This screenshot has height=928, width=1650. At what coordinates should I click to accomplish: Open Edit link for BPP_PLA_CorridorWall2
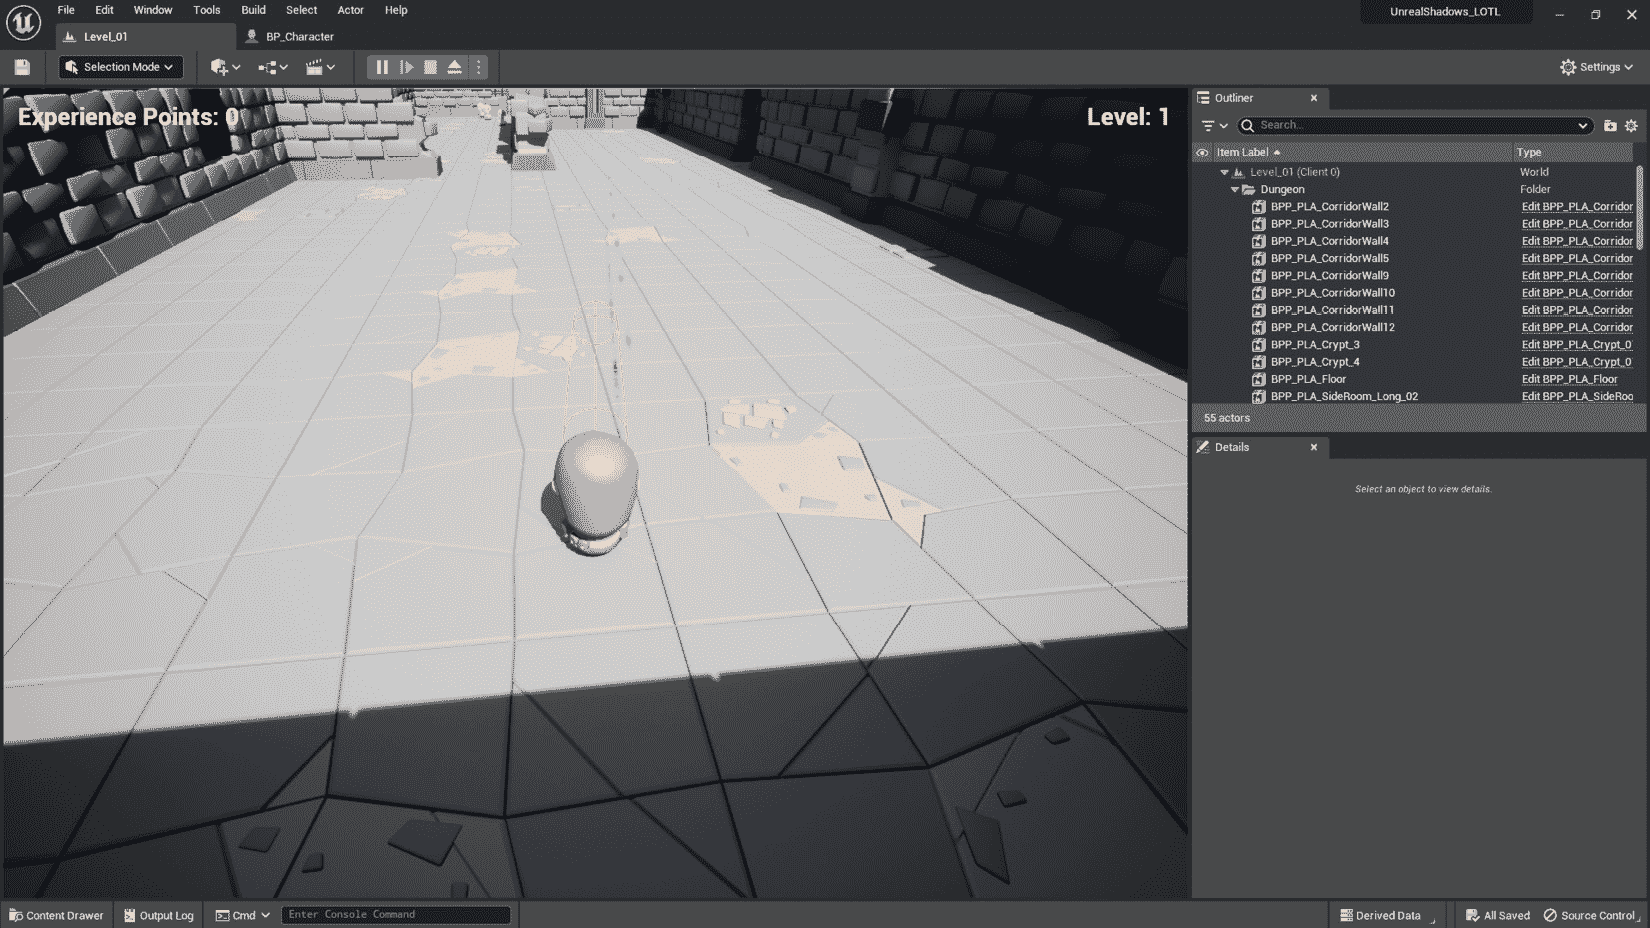pos(1577,207)
